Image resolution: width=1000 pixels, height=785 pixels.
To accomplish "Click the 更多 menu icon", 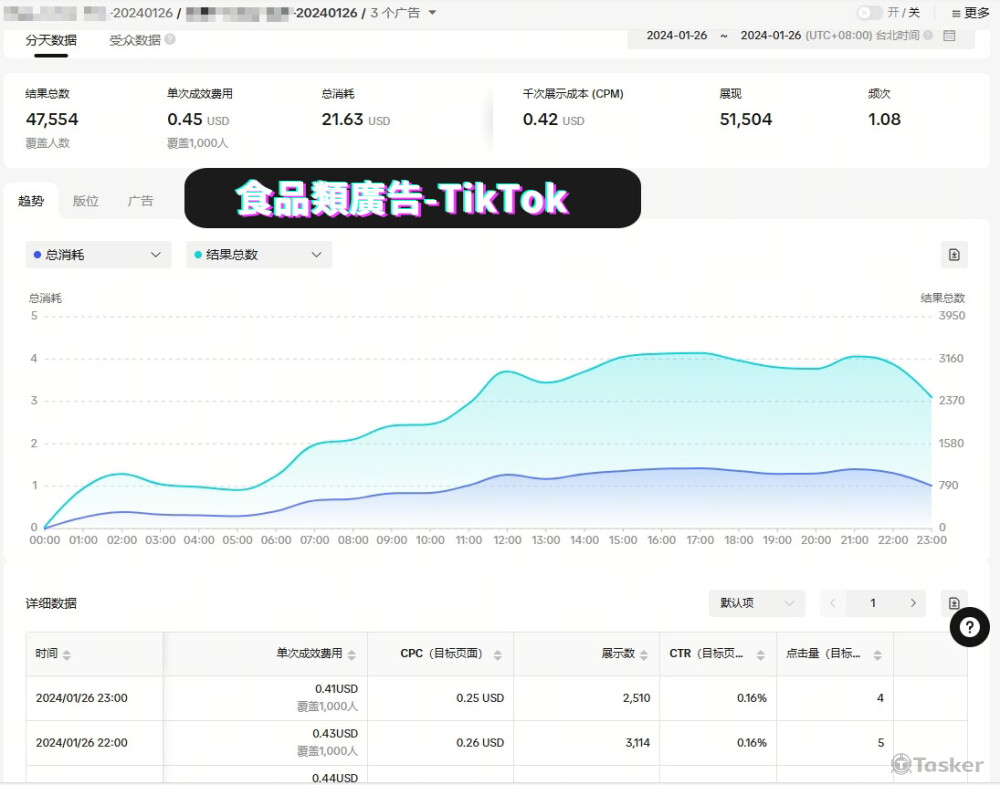I will click(x=956, y=13).
